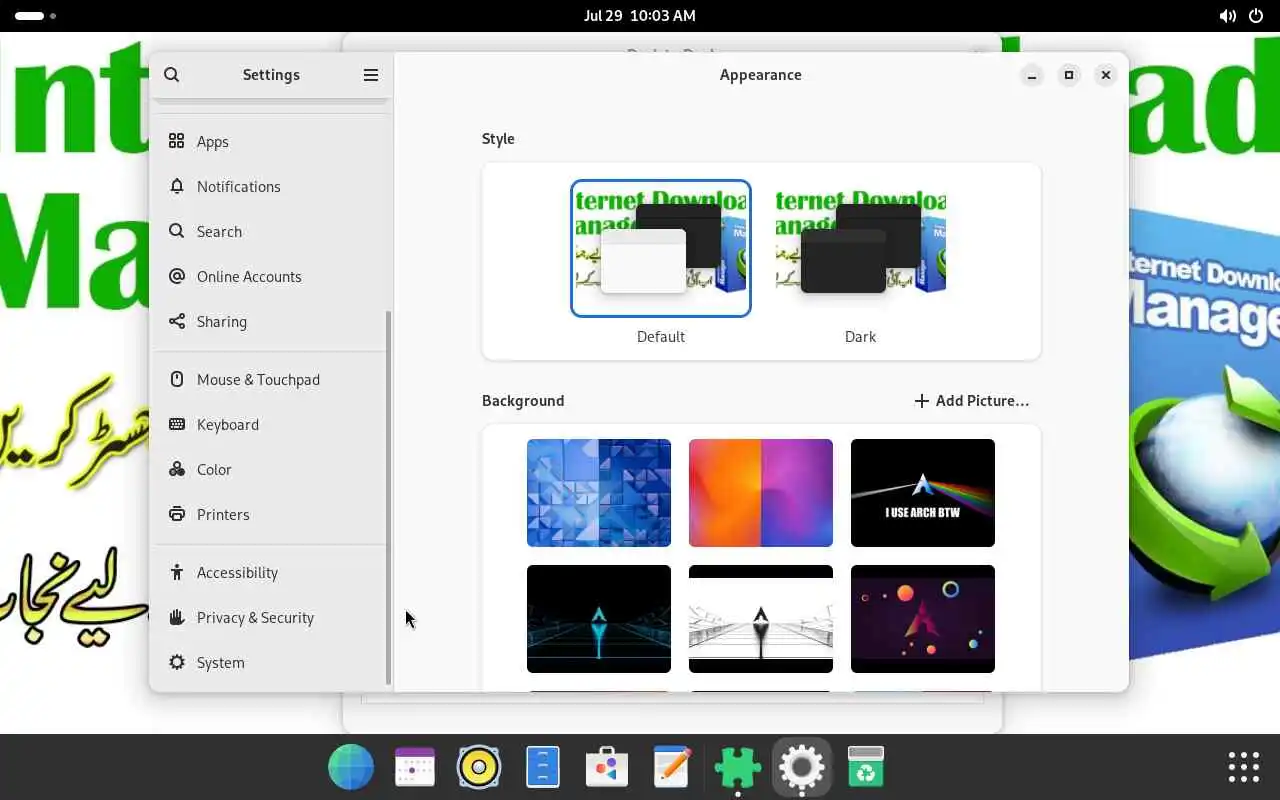Select Sharing in the sidebar
The image size is (1280, 800).
pos(270,322)
